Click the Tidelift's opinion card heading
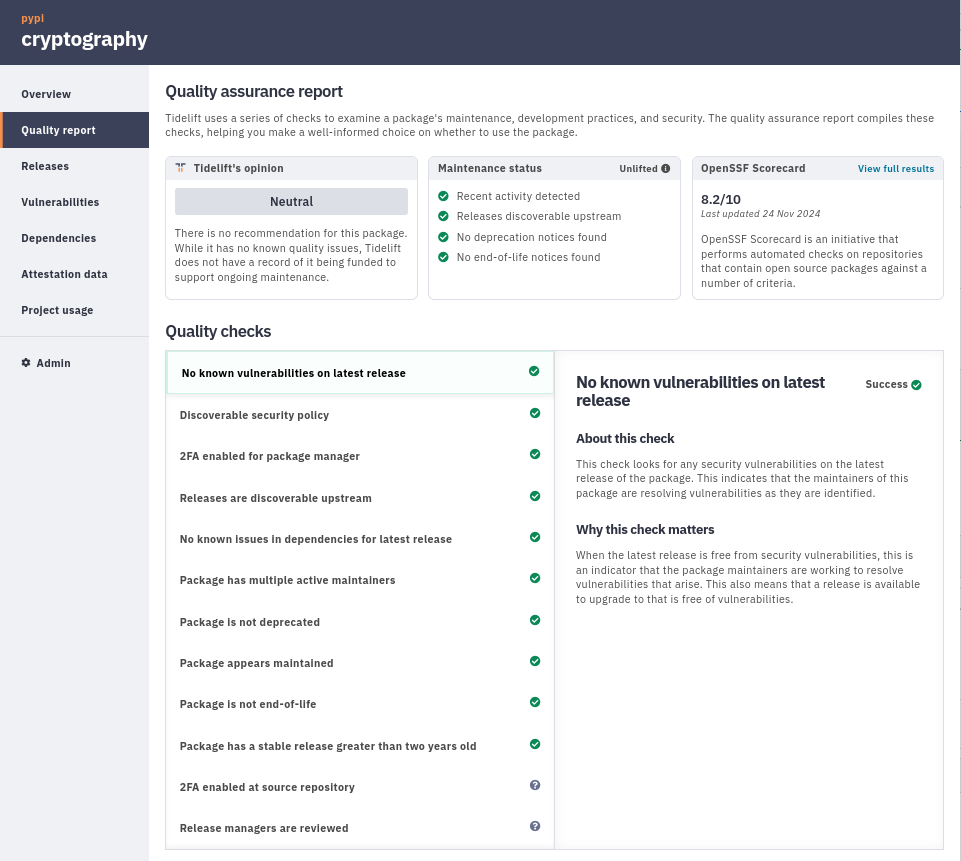The image size is (961, 861). coord(238,168)
